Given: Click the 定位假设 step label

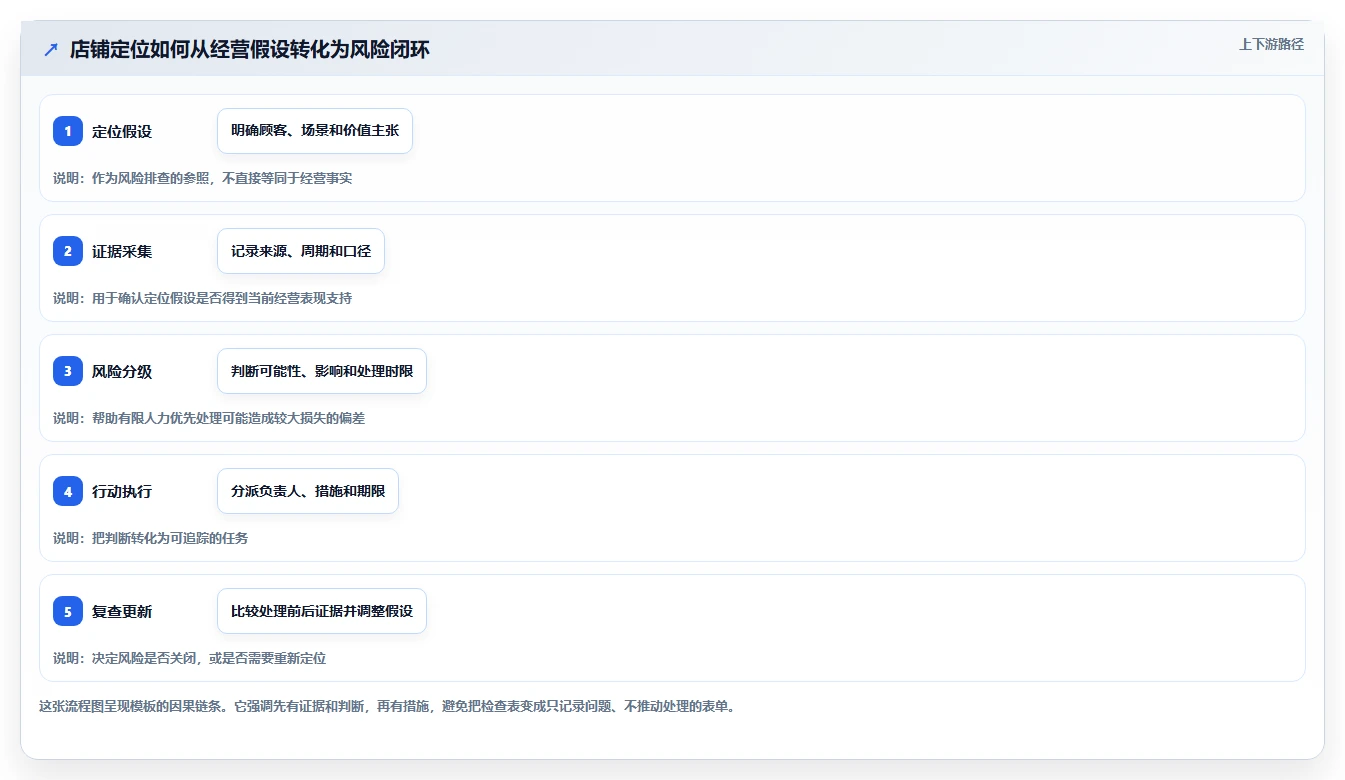Looking at the screenshot, I should tap(122, 131).
